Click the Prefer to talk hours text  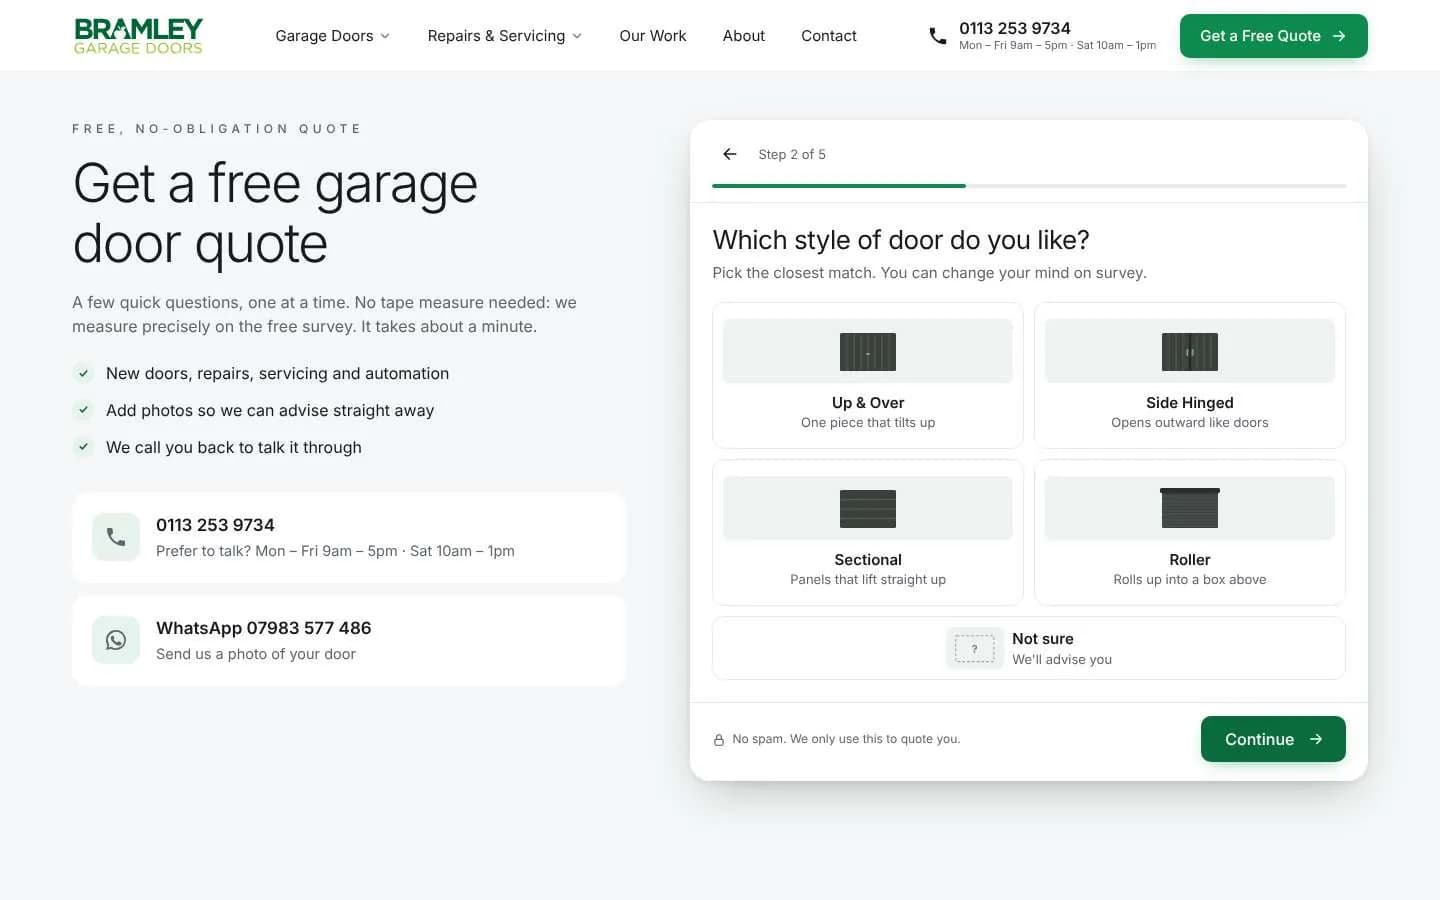click(335, 551)
